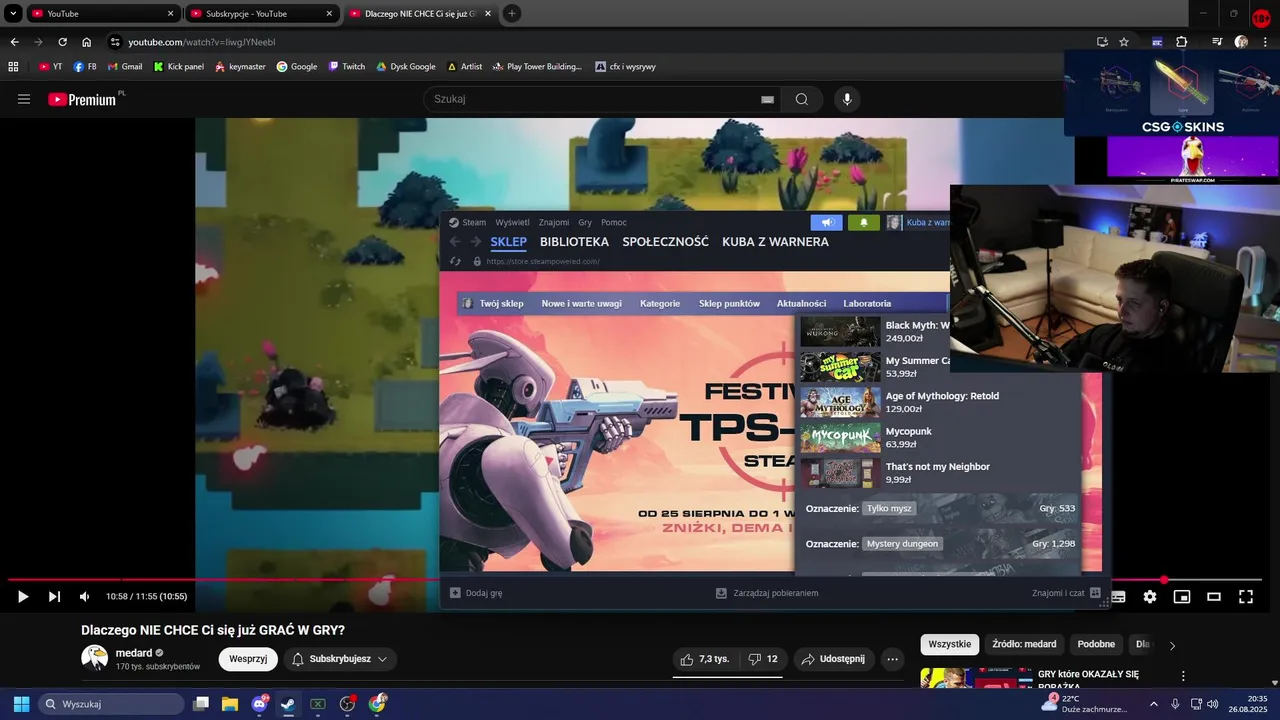Screen dimensions: 1280x720
Task: Open Discord from the taskbar
Action: (260, 704)
